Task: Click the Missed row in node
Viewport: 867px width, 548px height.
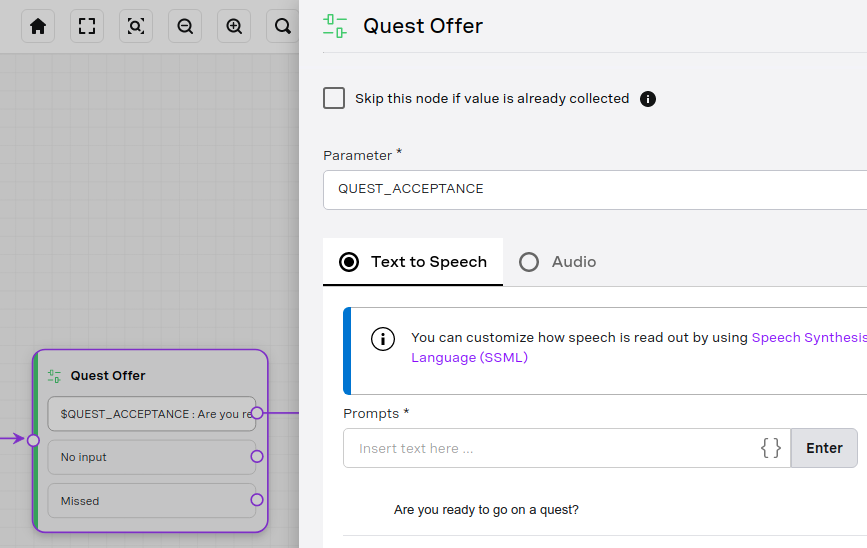Action: [152, 500]
